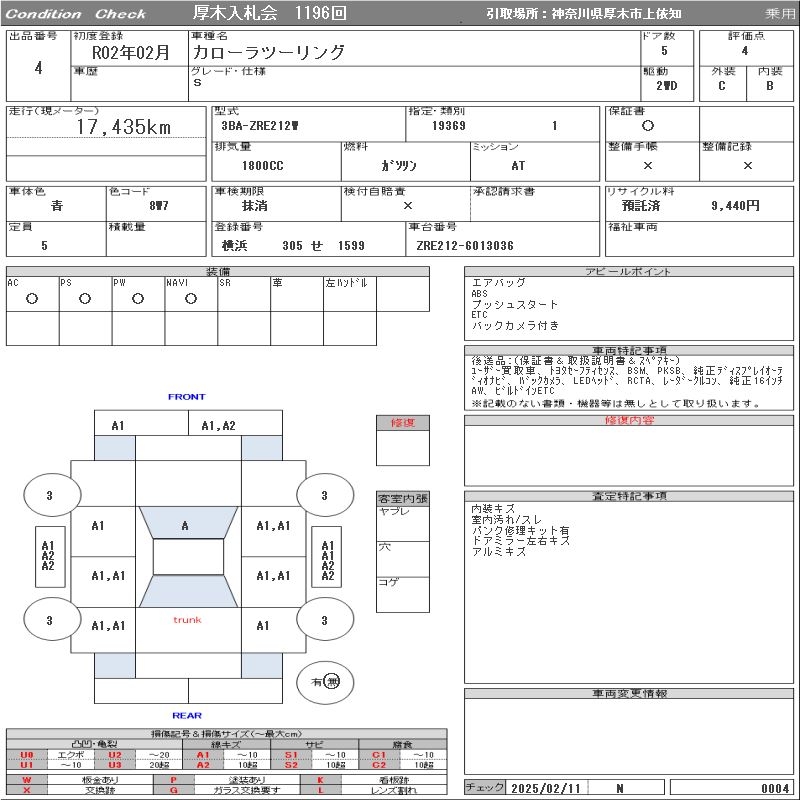Click the NAVI equipment circle mark
Viewport: 800px width, 800px height.
click(191, 298)
